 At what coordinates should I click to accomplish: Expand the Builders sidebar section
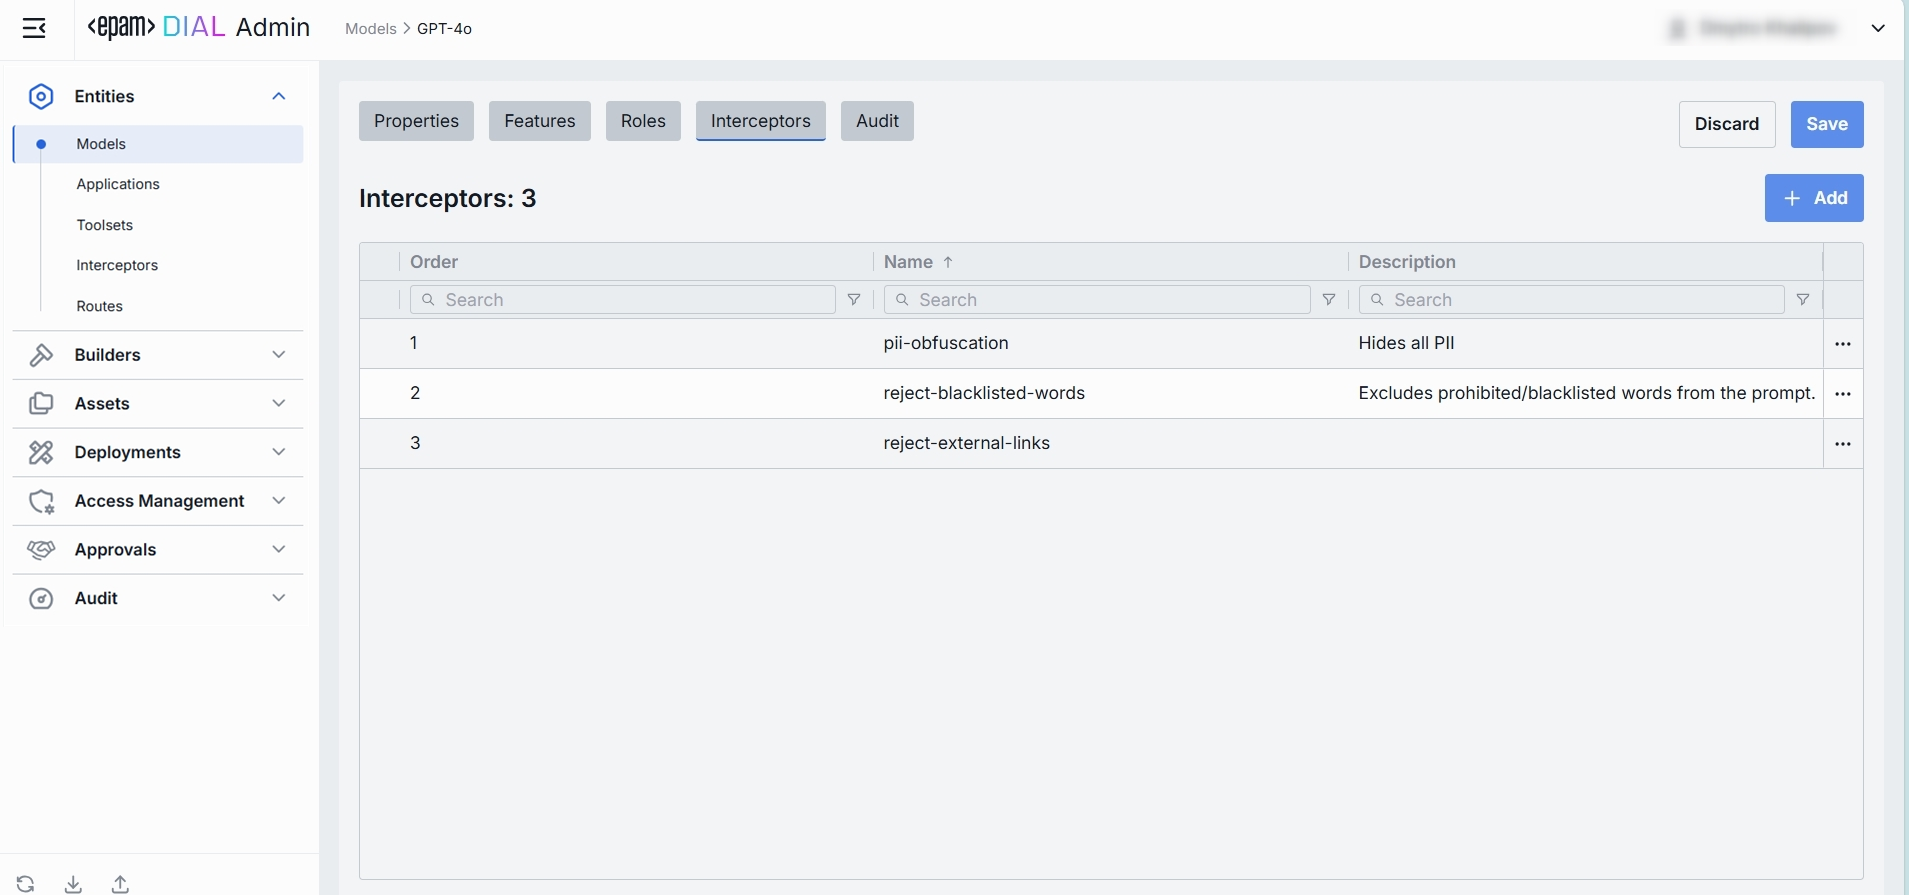coord(279,355)
